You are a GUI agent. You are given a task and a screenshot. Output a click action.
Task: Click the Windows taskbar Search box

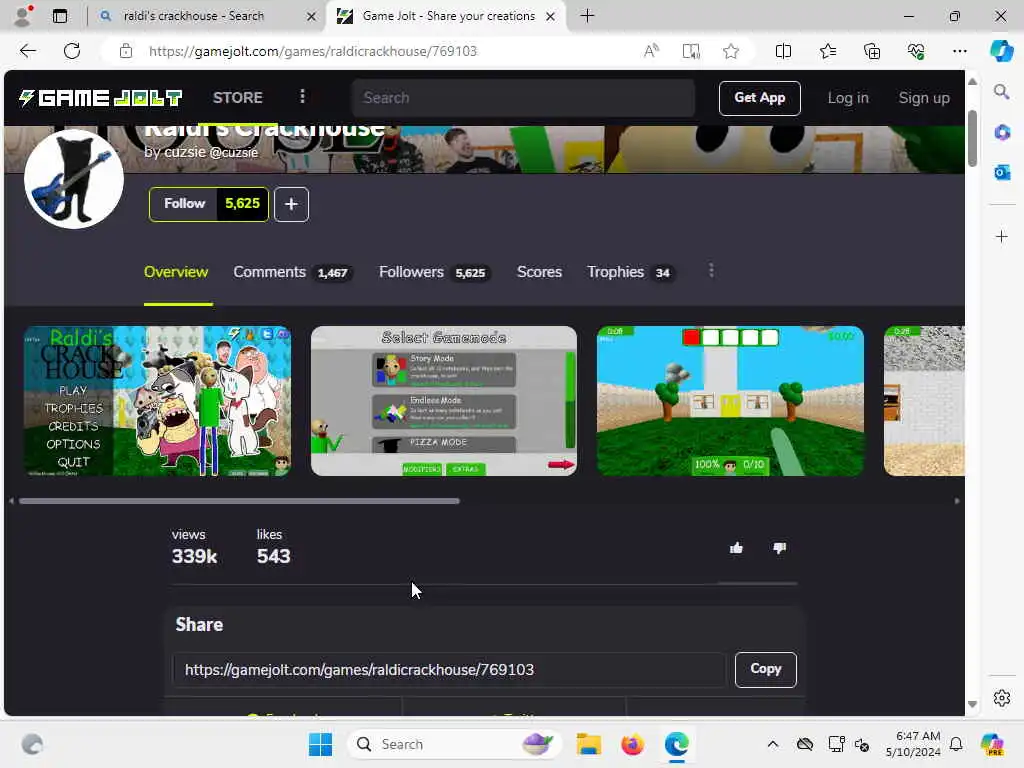tap(455, 744)
